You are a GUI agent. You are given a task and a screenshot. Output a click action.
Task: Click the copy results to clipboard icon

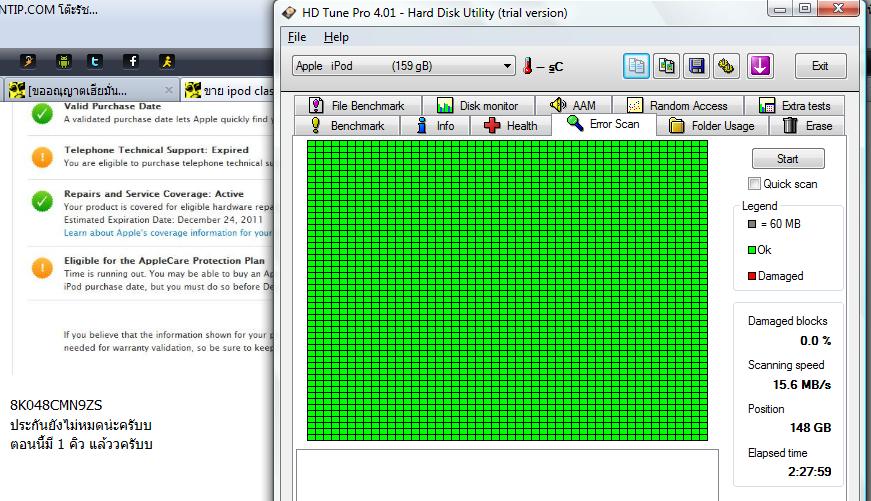[636, 66]
